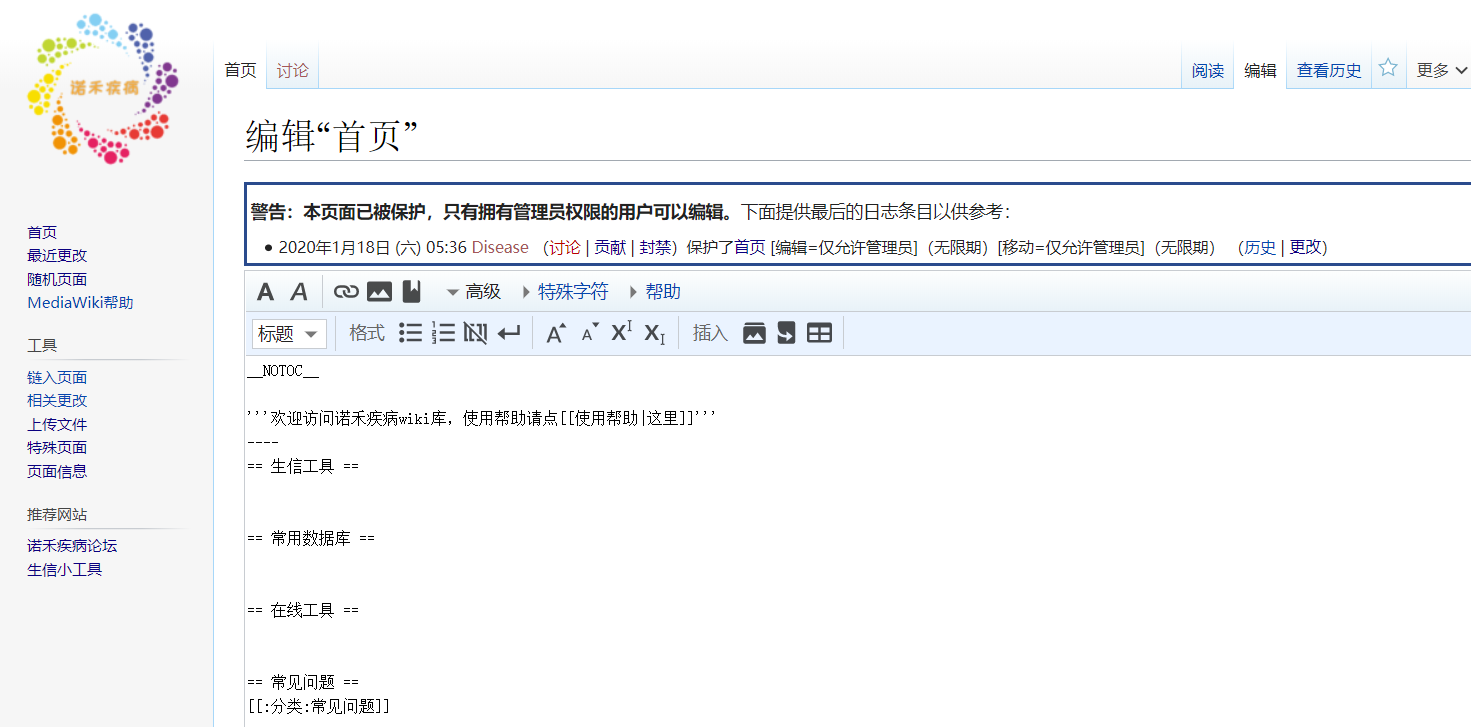The width and height of the screenshot is (1471, 727).
Task: Insert embedded file image icon in top toolbar row
Action: pyautogui.click(x=379, y=292)
